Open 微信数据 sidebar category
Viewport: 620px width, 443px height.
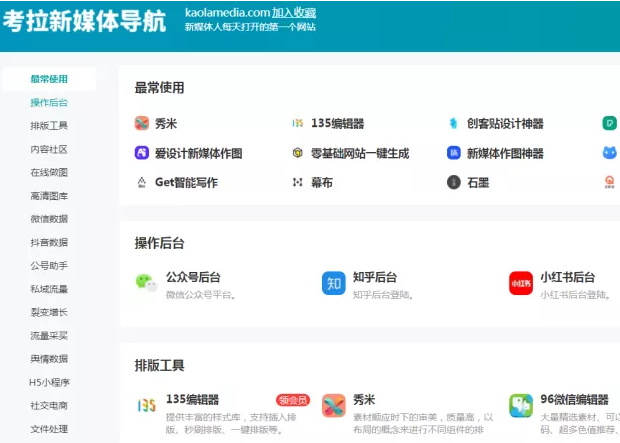tap(49, 219)
